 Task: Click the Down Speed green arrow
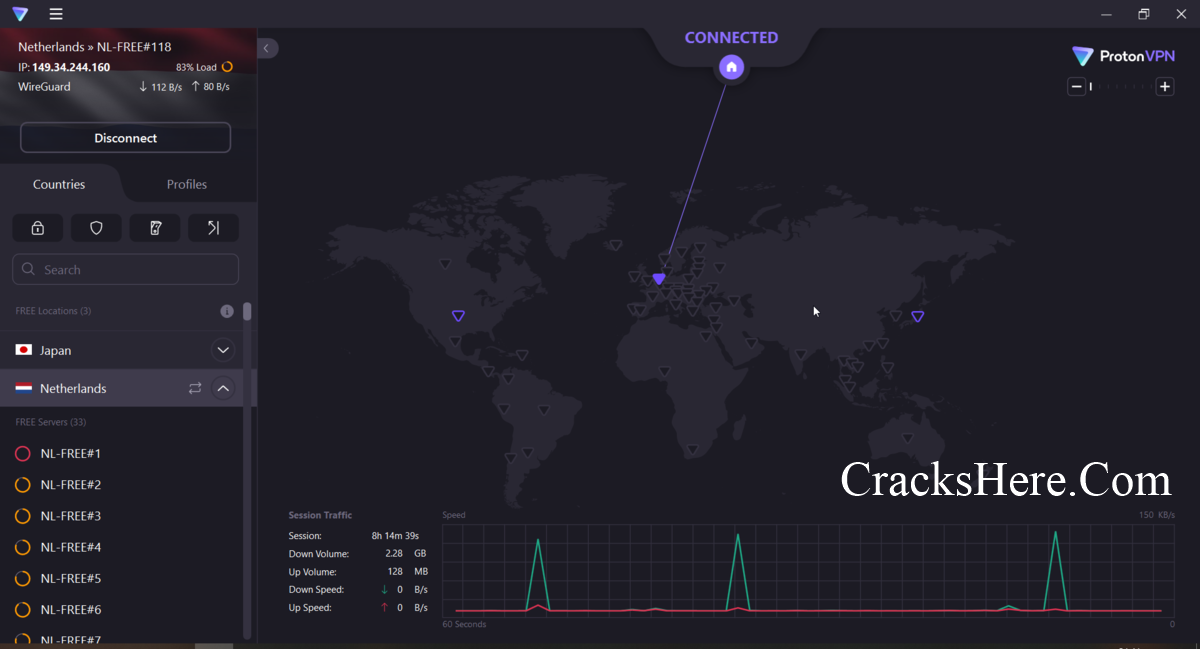384,590
